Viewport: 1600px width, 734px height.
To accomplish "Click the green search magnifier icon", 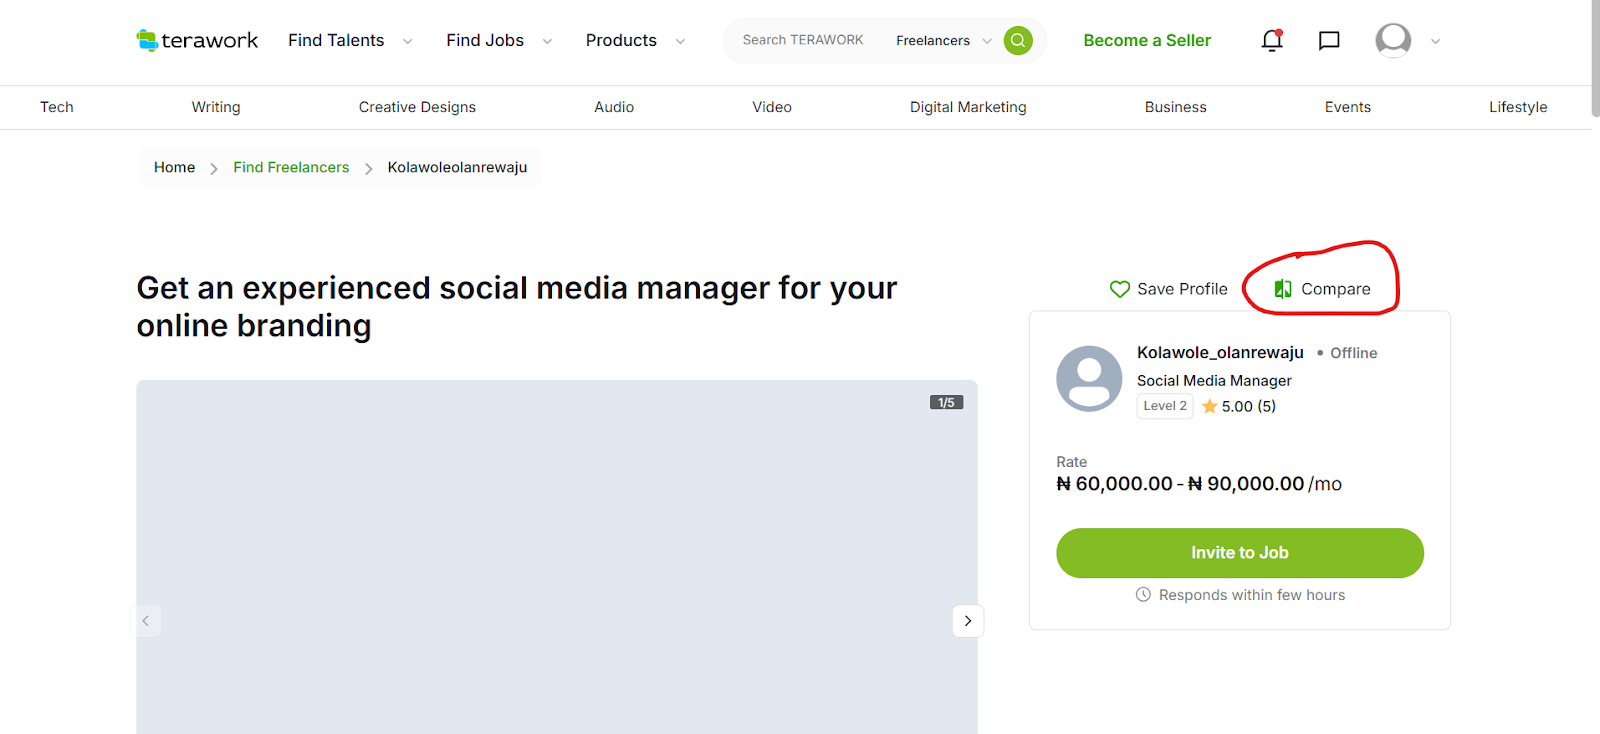I will [x=1018, y=40].
